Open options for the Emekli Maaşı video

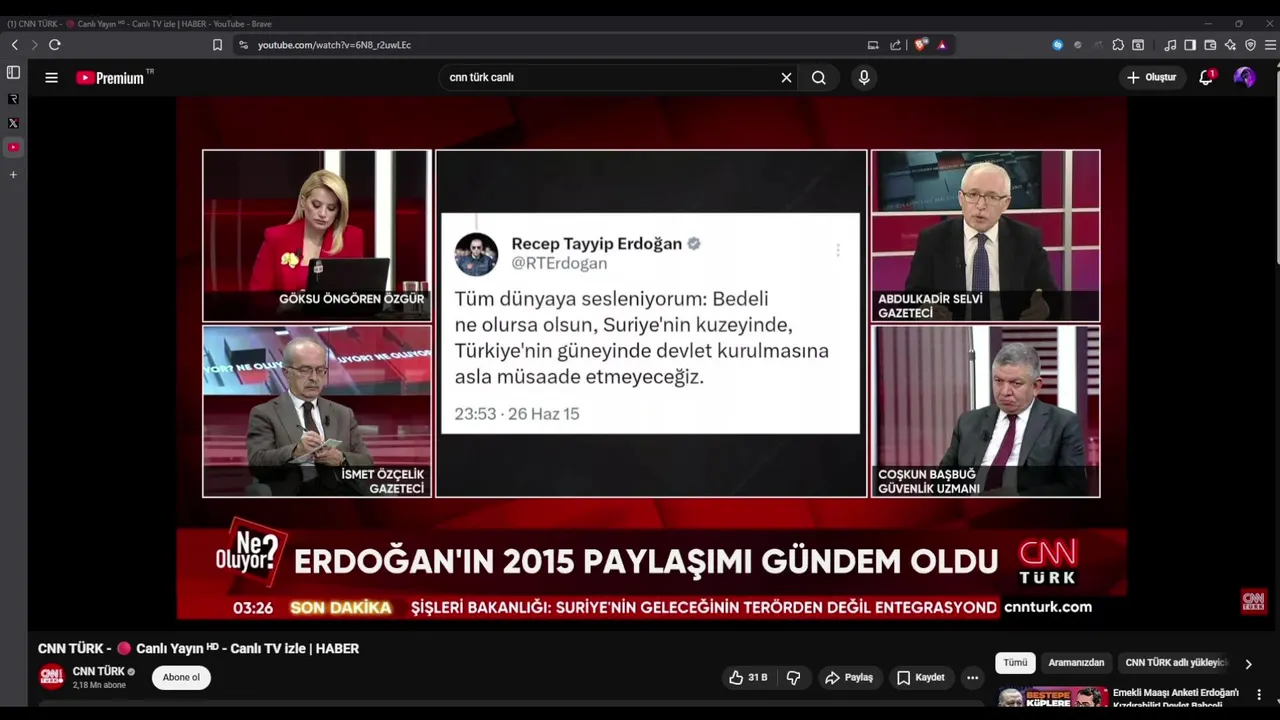click(1259, 695)
